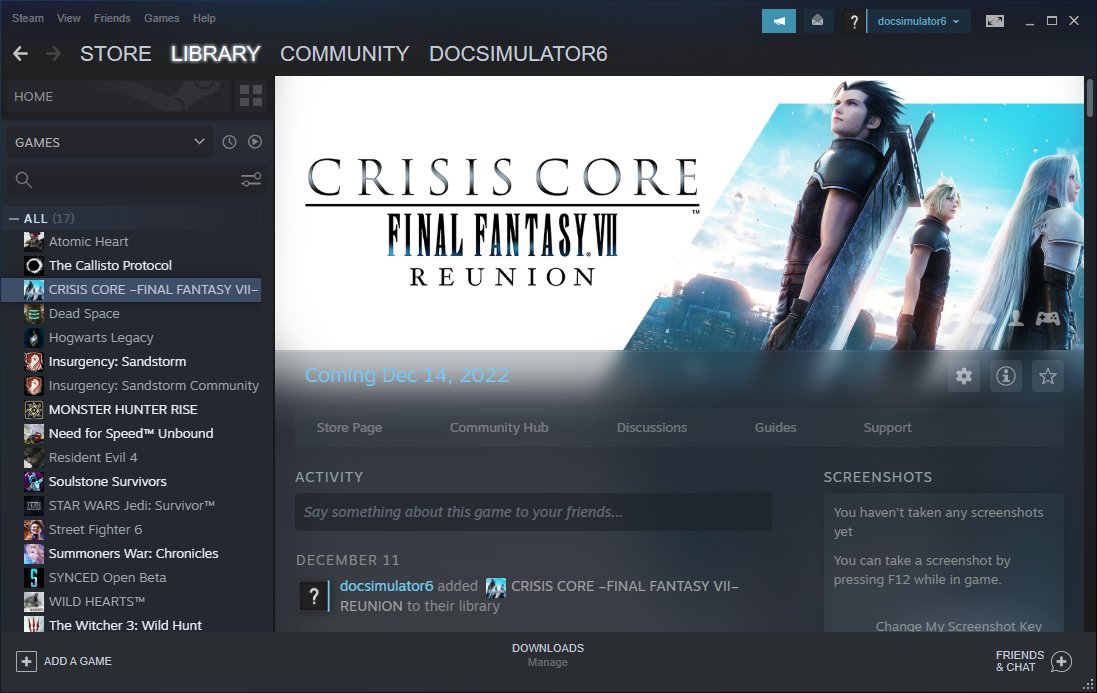Click the Add a Game plus icon
Viewport: 1097px width, 693px height.
point(26,661)
